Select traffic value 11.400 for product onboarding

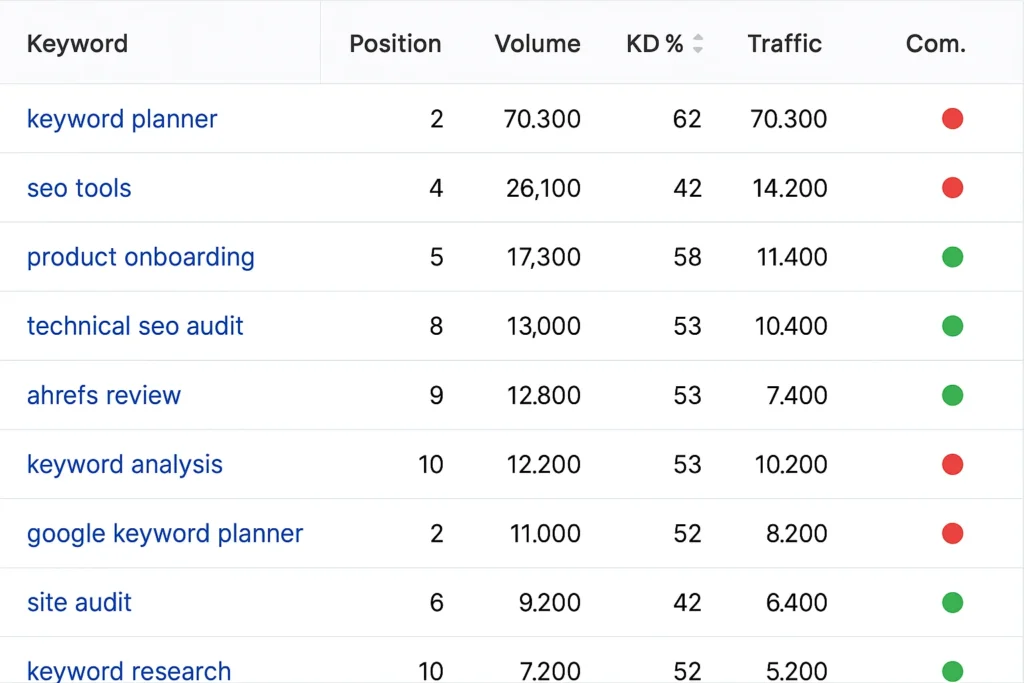(x=792, y=257)
